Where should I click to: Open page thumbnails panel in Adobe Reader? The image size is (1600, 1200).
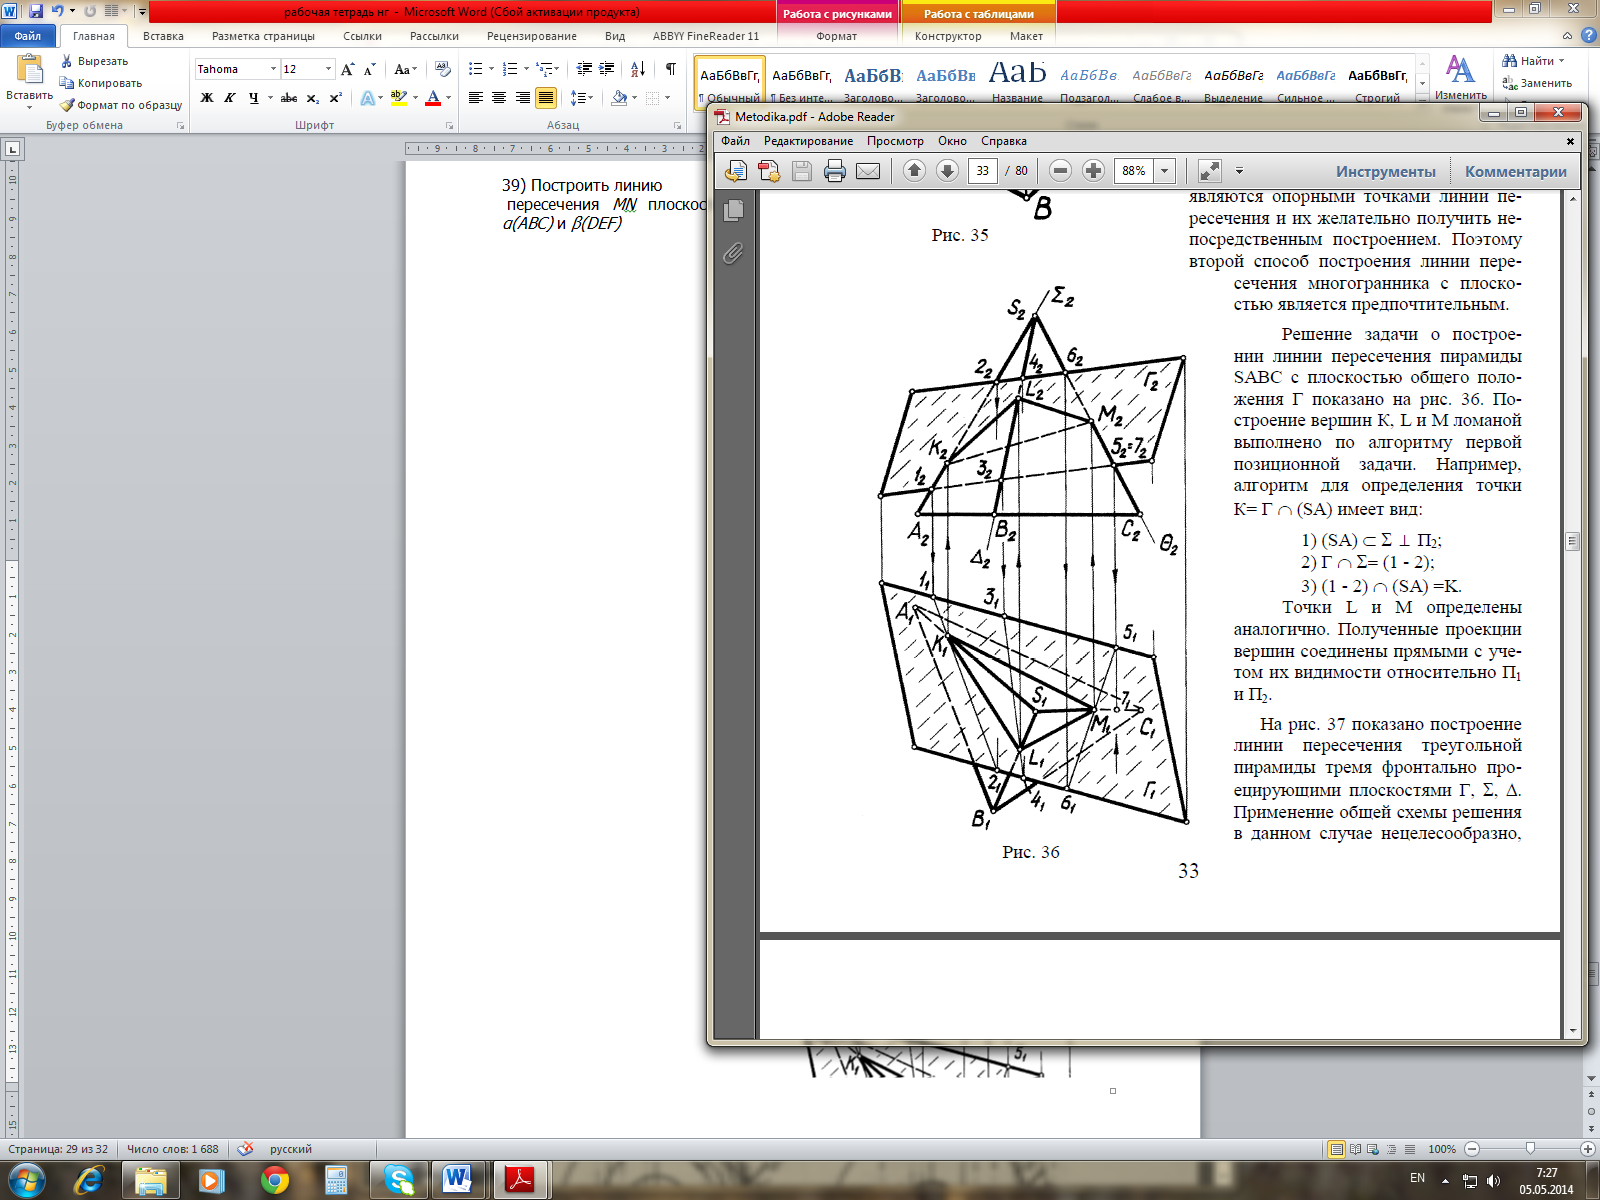tap(733, 210)
